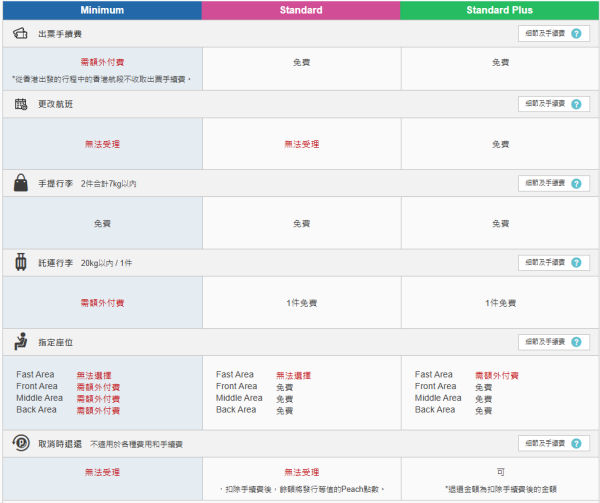Click the 出票手續費 section title
Screen dimensions: 600x503
click(x=60, y=34)
